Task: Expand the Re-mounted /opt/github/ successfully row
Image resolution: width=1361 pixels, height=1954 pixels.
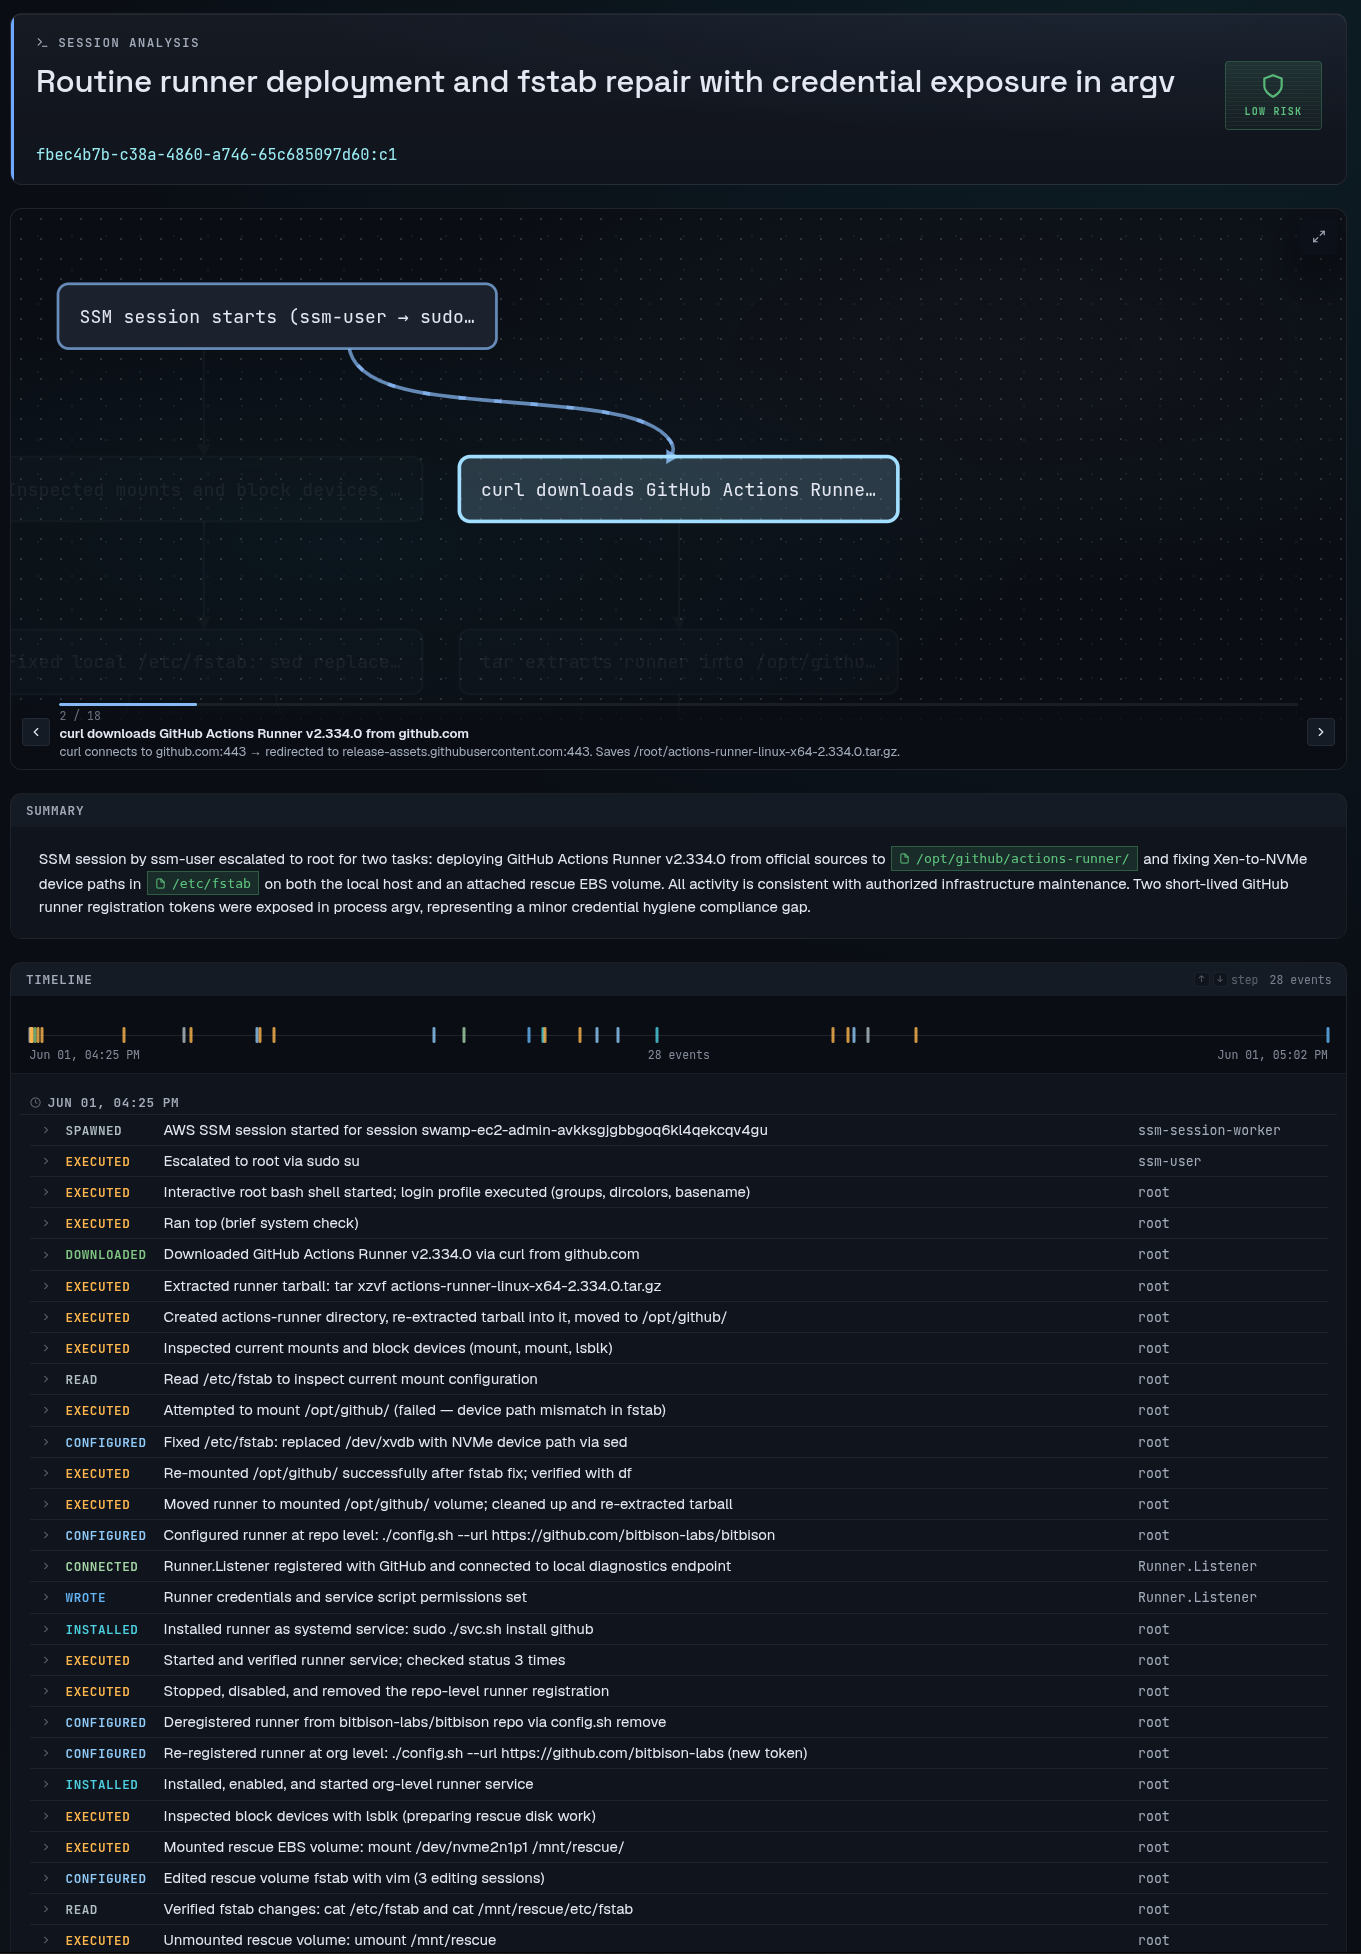Action: click(x=679, y=1473)
